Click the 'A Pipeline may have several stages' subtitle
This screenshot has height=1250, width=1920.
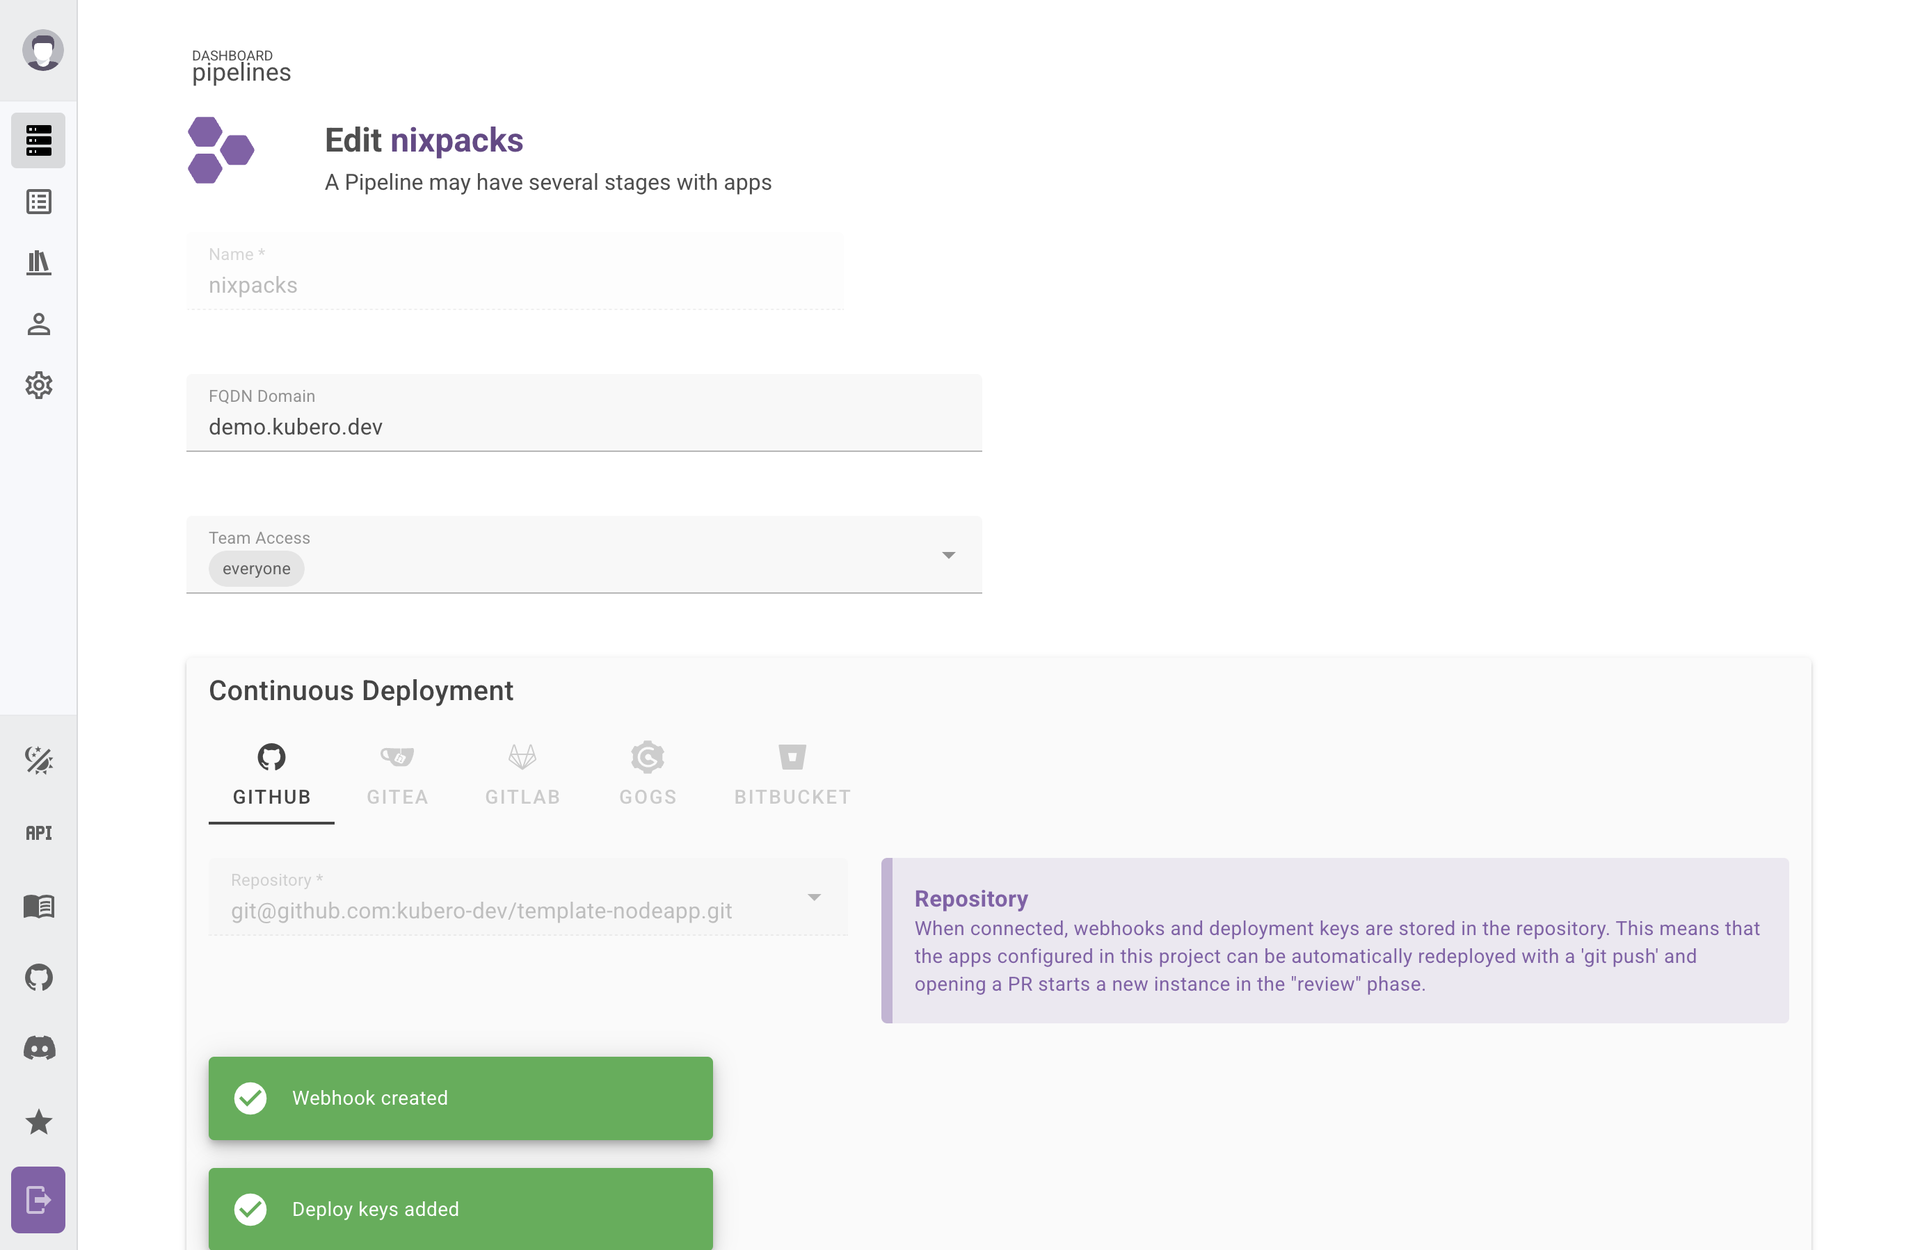(x=548, y=182)
